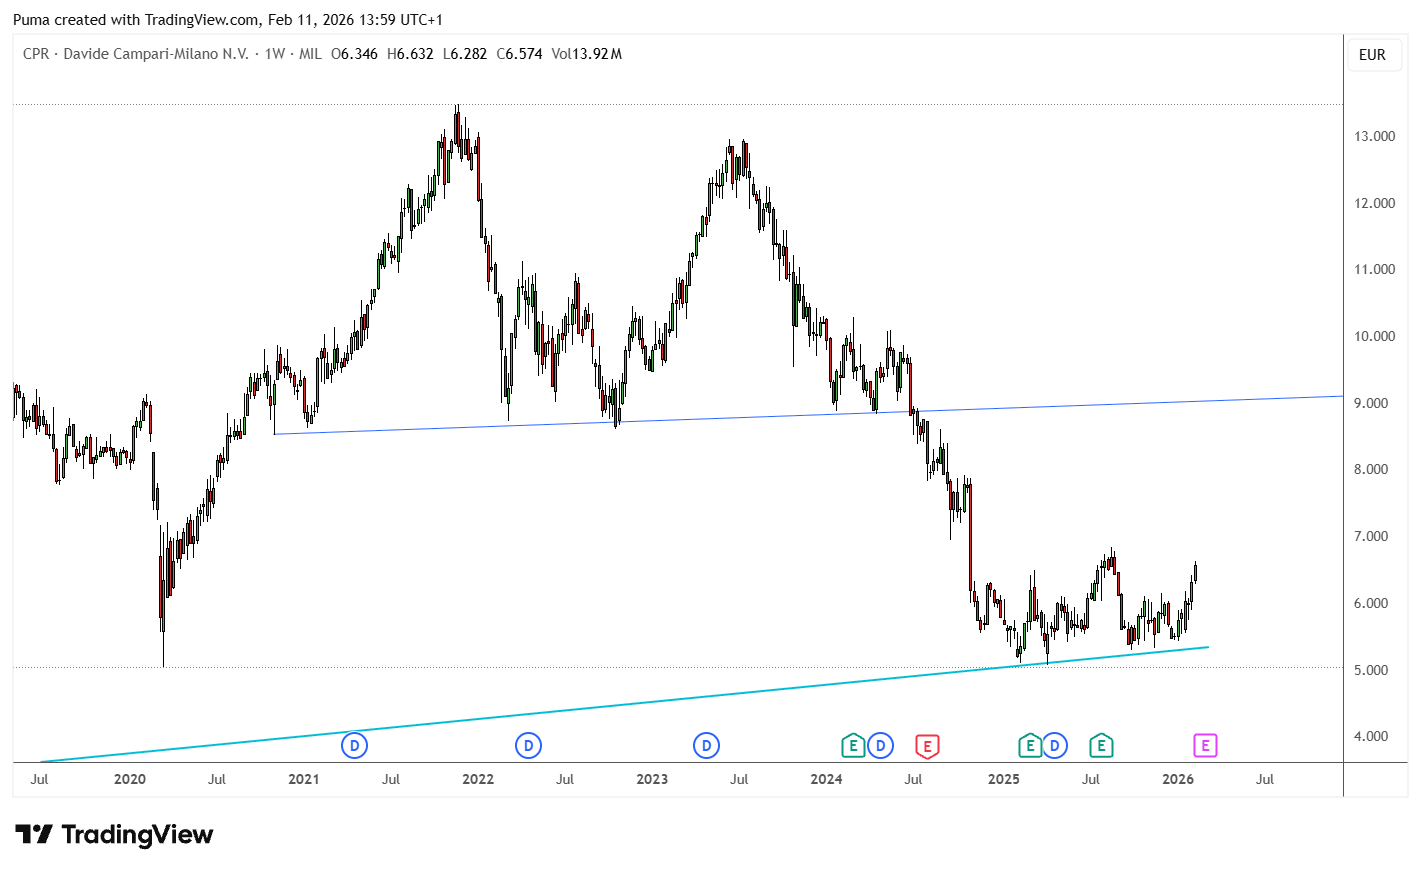Click the dividend D marker in 2024
This screenshot has height=872, width=1421.
point(880,745)
